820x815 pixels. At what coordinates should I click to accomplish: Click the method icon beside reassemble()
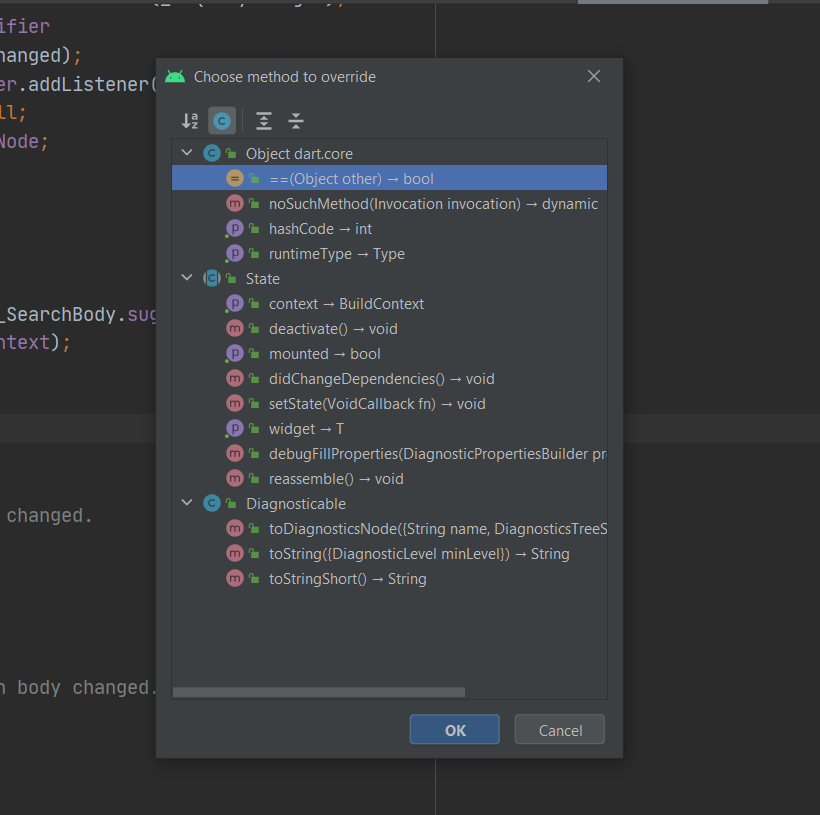click(233, 478)
